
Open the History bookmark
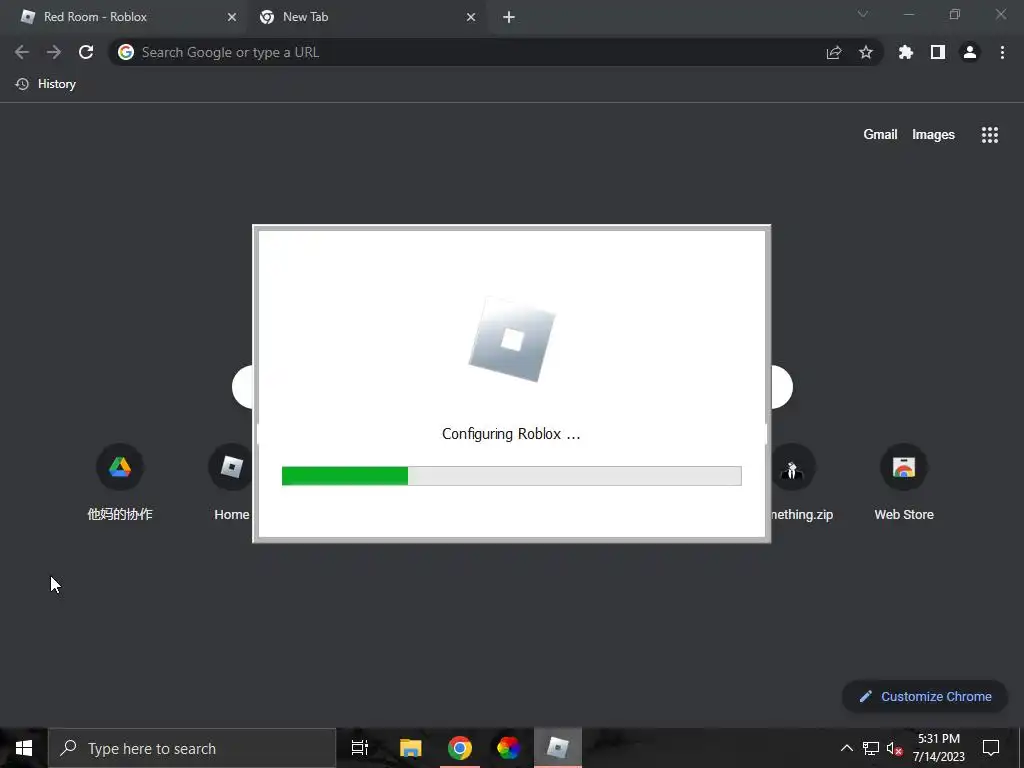click(46, 84)
